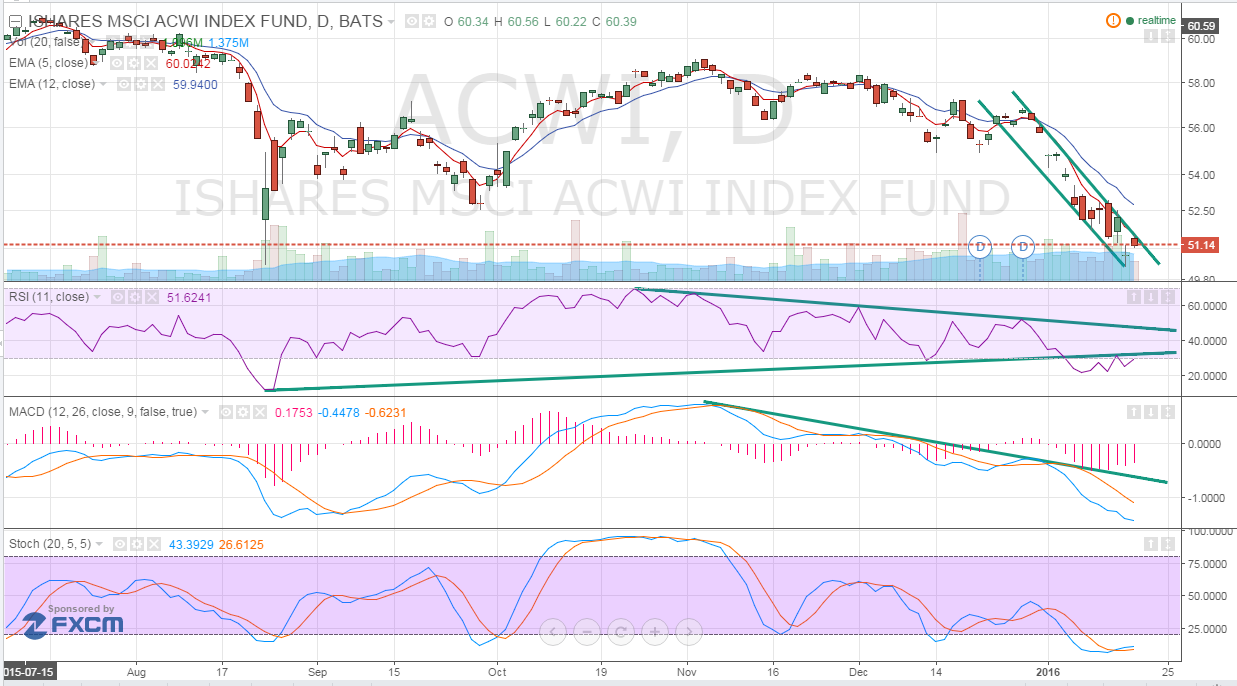Remove the EMA (12, close) indicator

[x=158, y=84]
